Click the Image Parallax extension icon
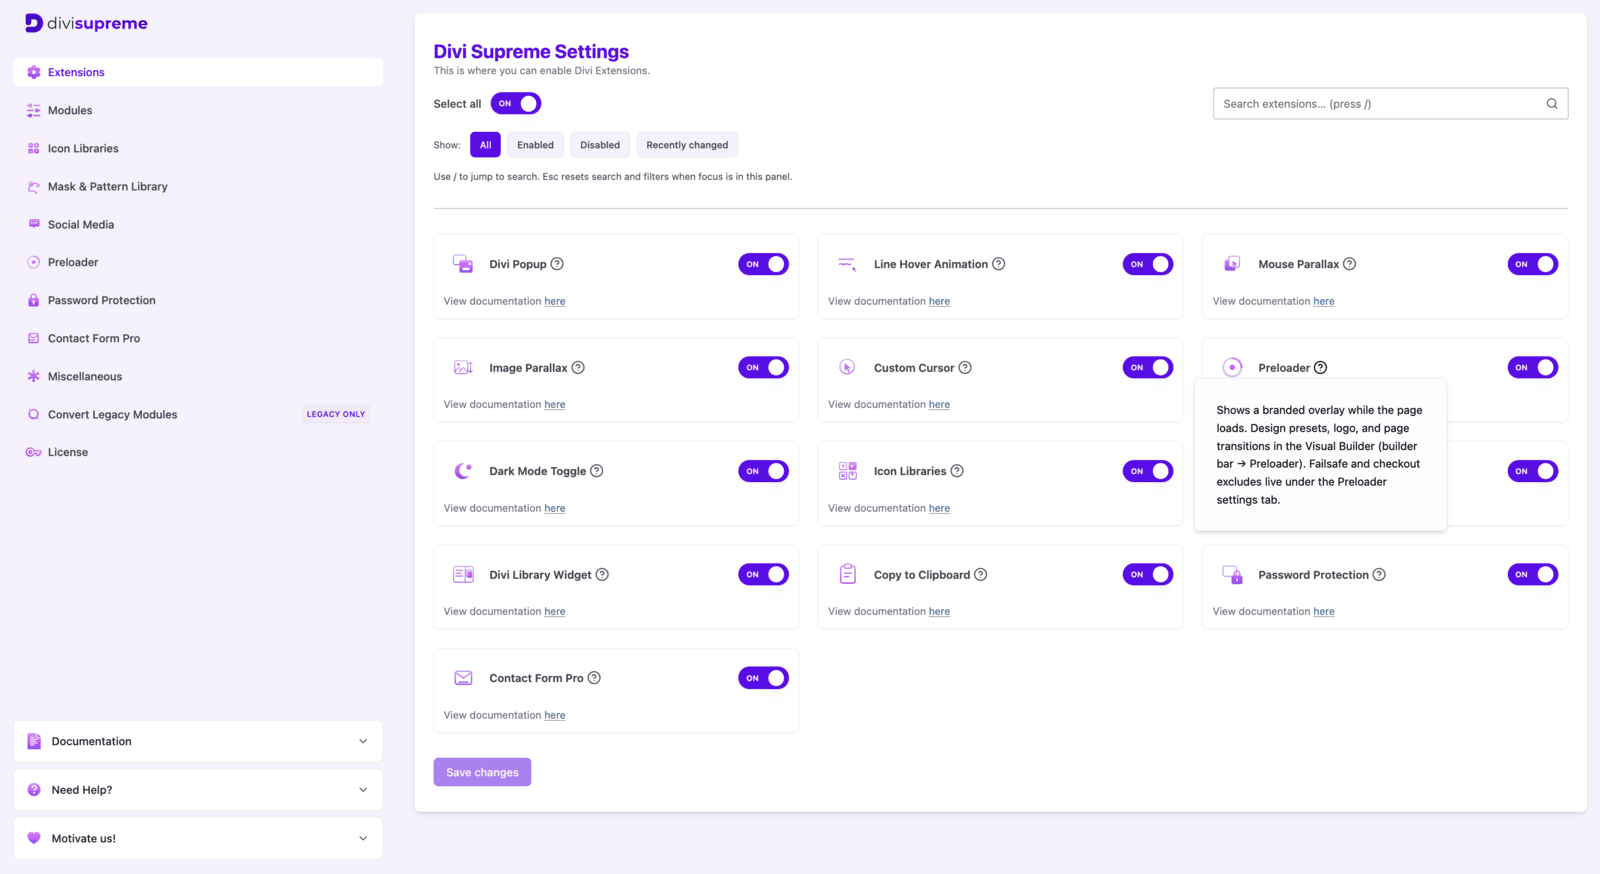The image size is (1600, 874). [x=463, y=368]
